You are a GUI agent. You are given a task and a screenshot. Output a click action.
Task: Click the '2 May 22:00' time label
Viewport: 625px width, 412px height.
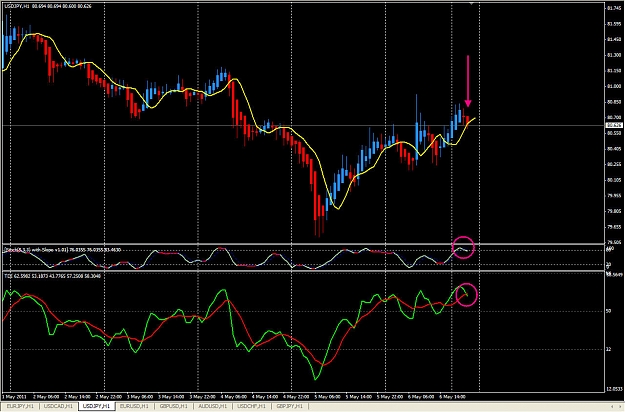[x=108, y=397]
